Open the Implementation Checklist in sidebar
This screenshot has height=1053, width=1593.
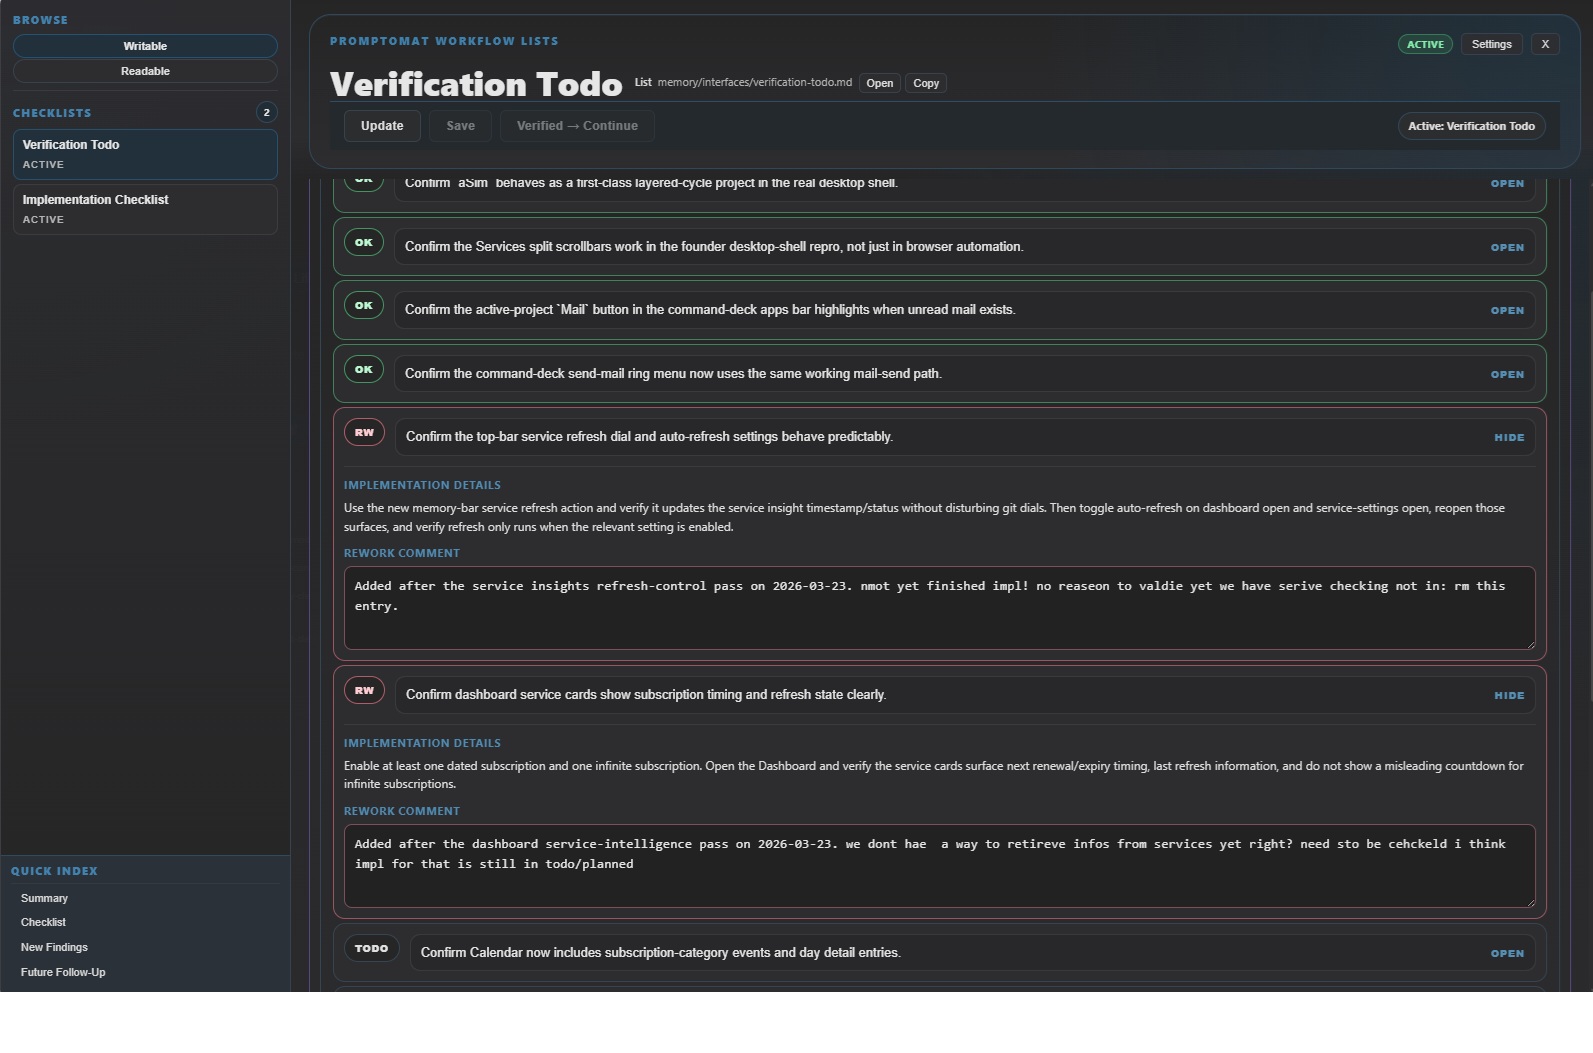(x=145, y=209)
